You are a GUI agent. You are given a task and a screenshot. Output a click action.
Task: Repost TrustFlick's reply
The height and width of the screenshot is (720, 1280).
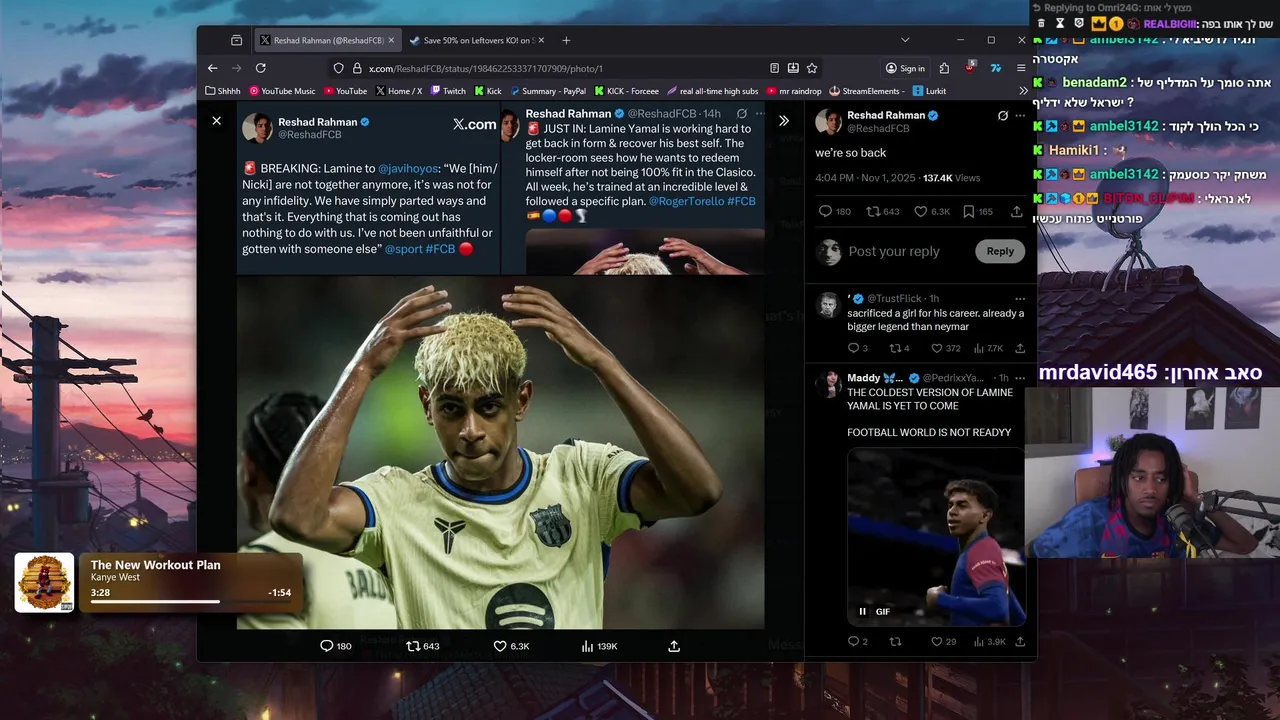pos(899,348)
